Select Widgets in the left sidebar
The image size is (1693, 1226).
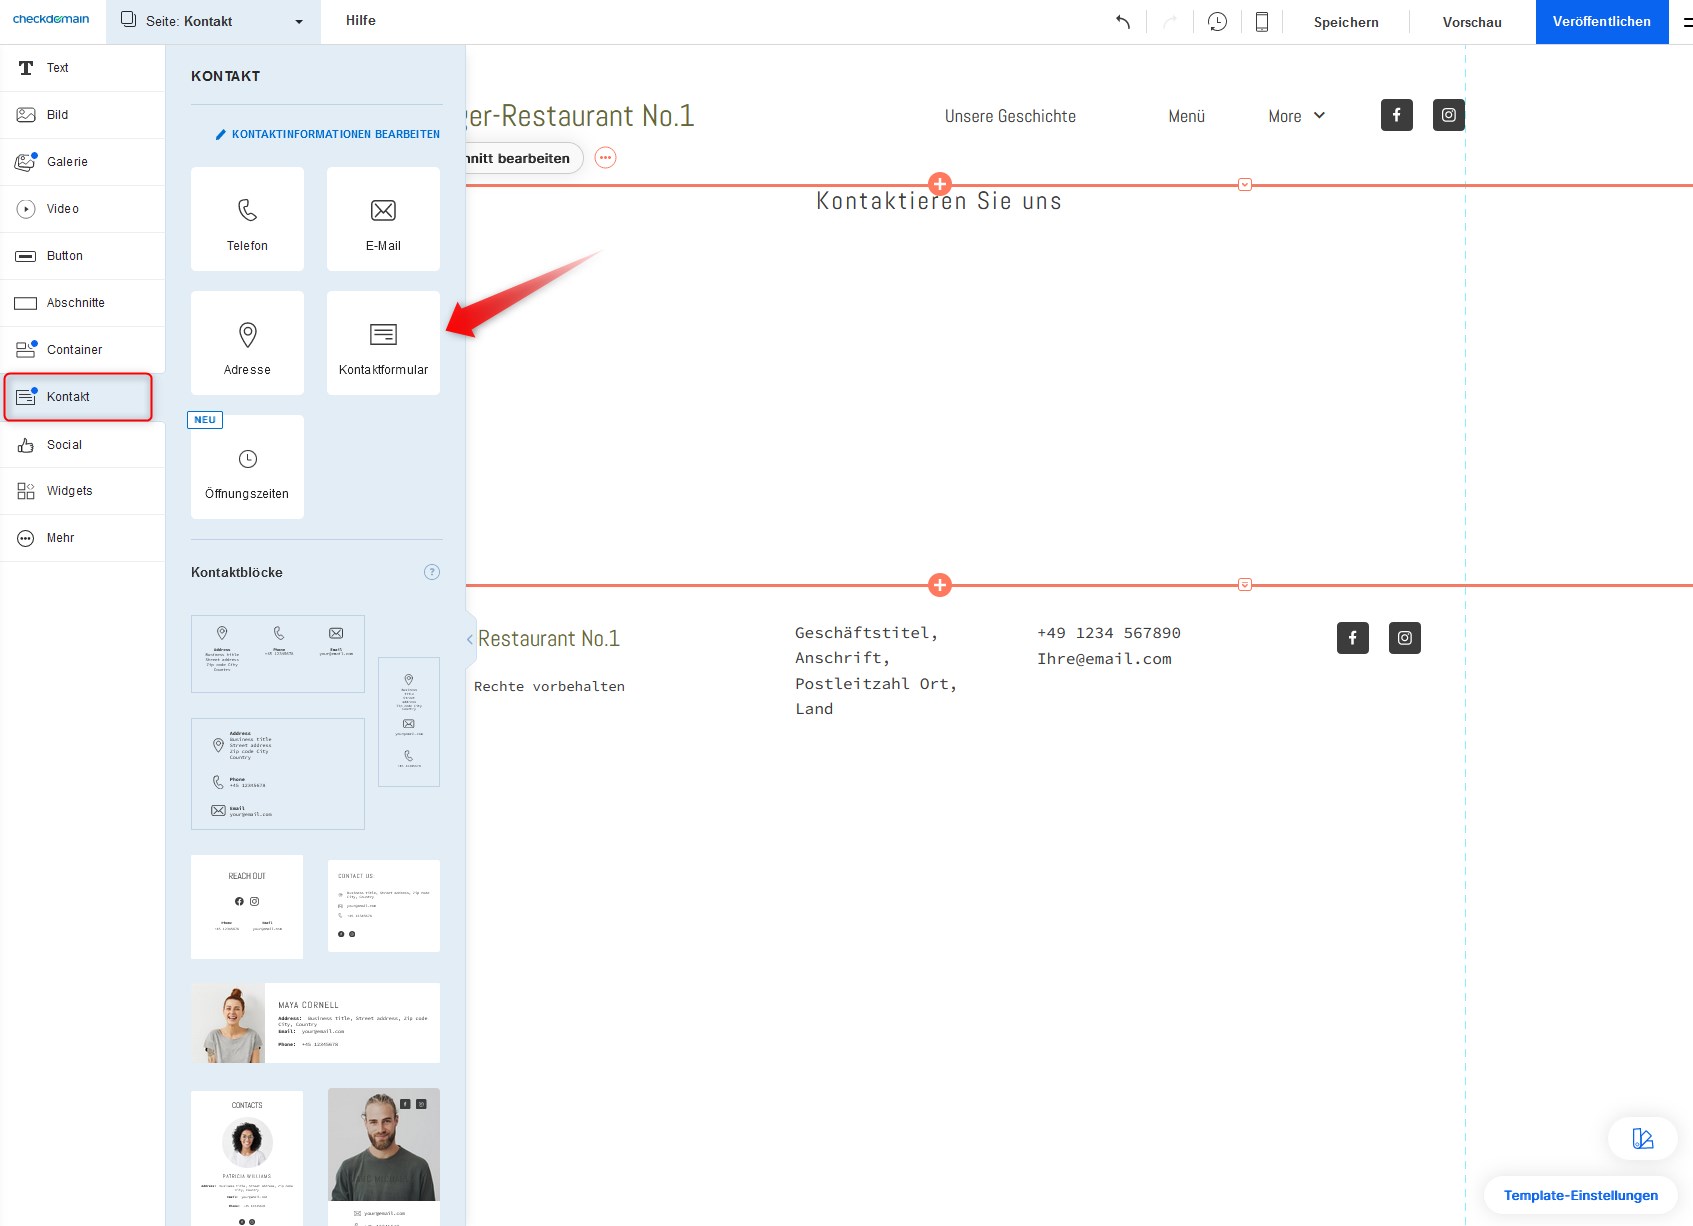coord(69,491)
